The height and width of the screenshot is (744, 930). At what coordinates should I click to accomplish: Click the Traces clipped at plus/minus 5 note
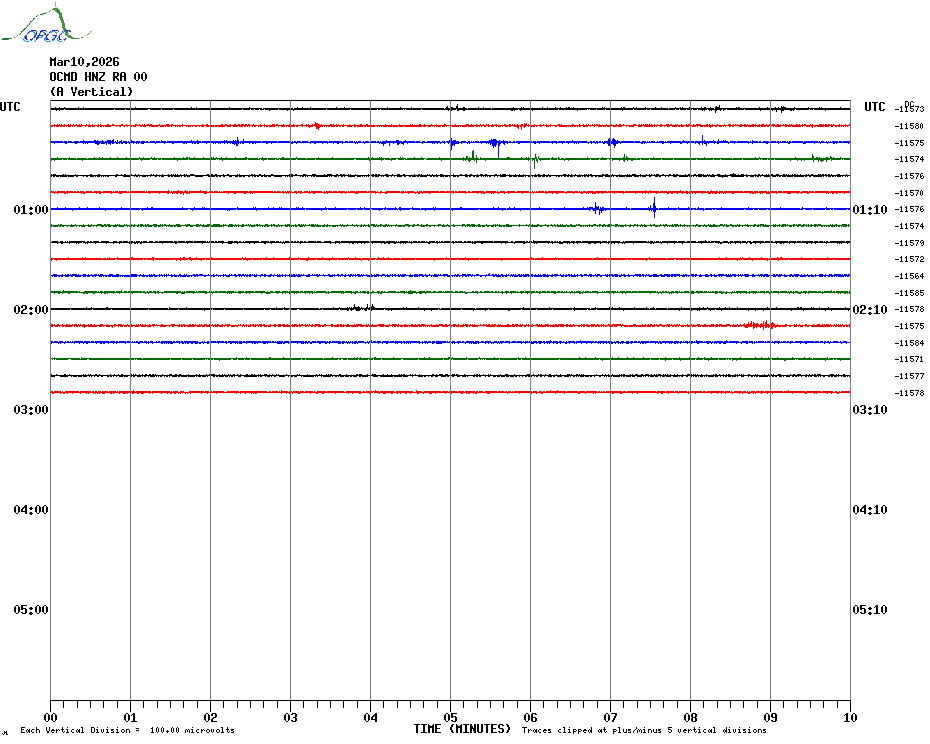point(644,730)
